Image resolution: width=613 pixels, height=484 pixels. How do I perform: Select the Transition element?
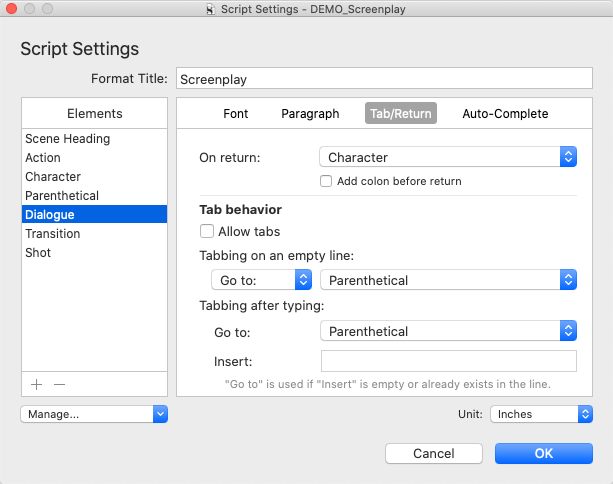point(52,234)
